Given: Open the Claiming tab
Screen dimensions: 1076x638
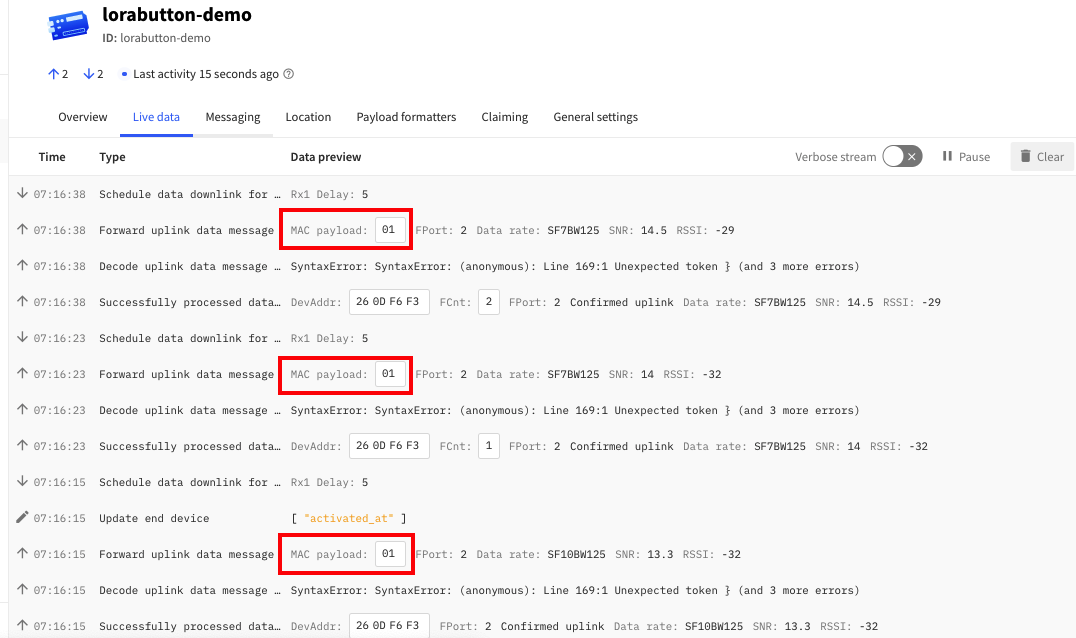Looking at the screenshot, I should 504,117.
